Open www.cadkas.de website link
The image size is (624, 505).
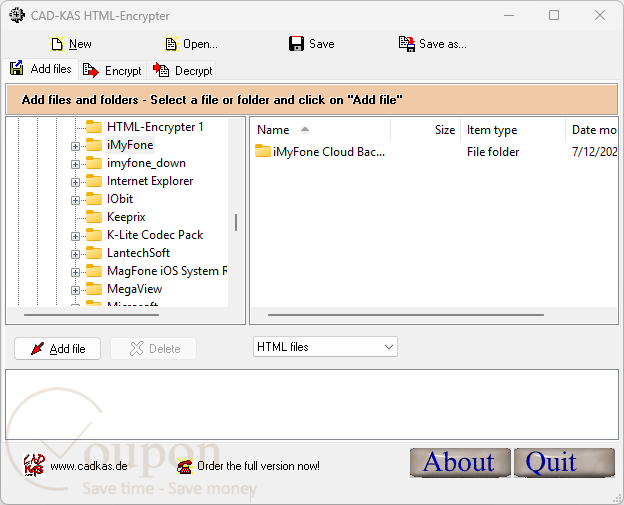coord(89,466)
